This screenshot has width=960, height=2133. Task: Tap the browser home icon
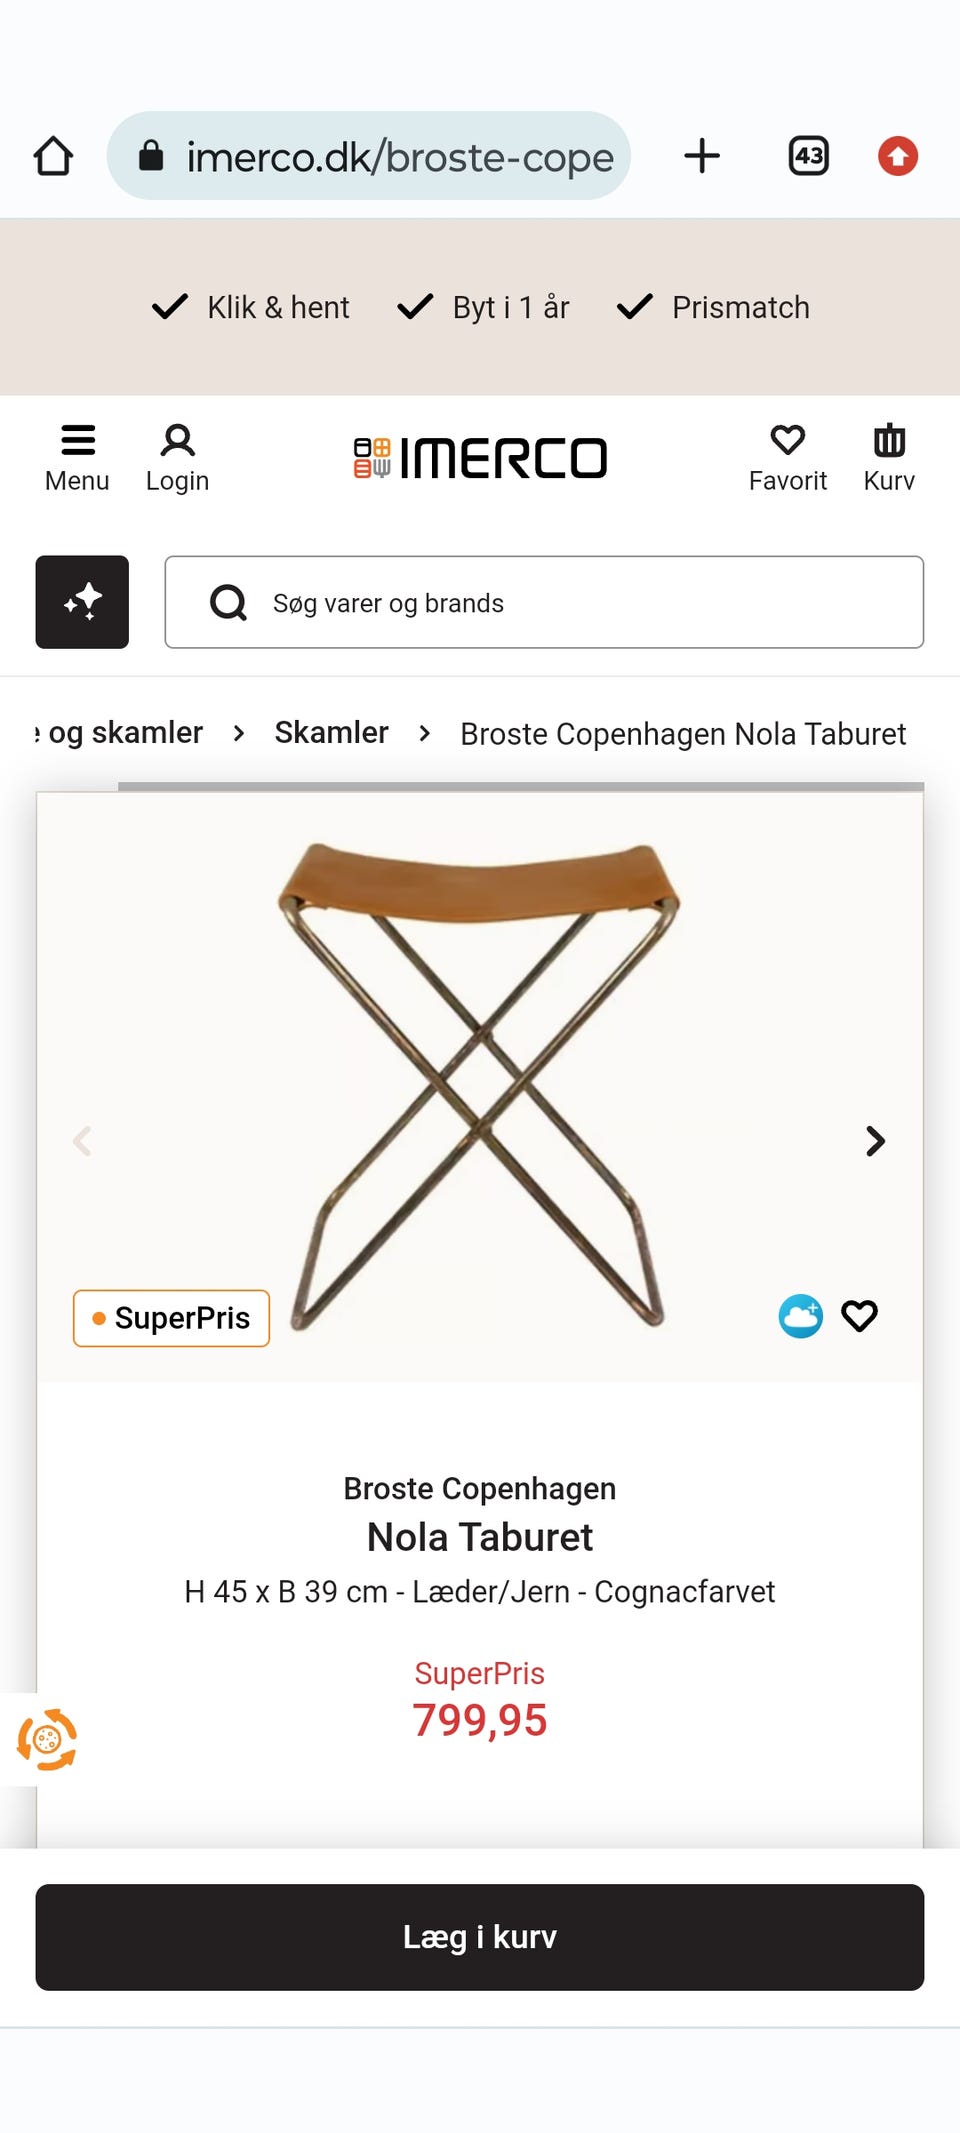[x=53, y=156]
